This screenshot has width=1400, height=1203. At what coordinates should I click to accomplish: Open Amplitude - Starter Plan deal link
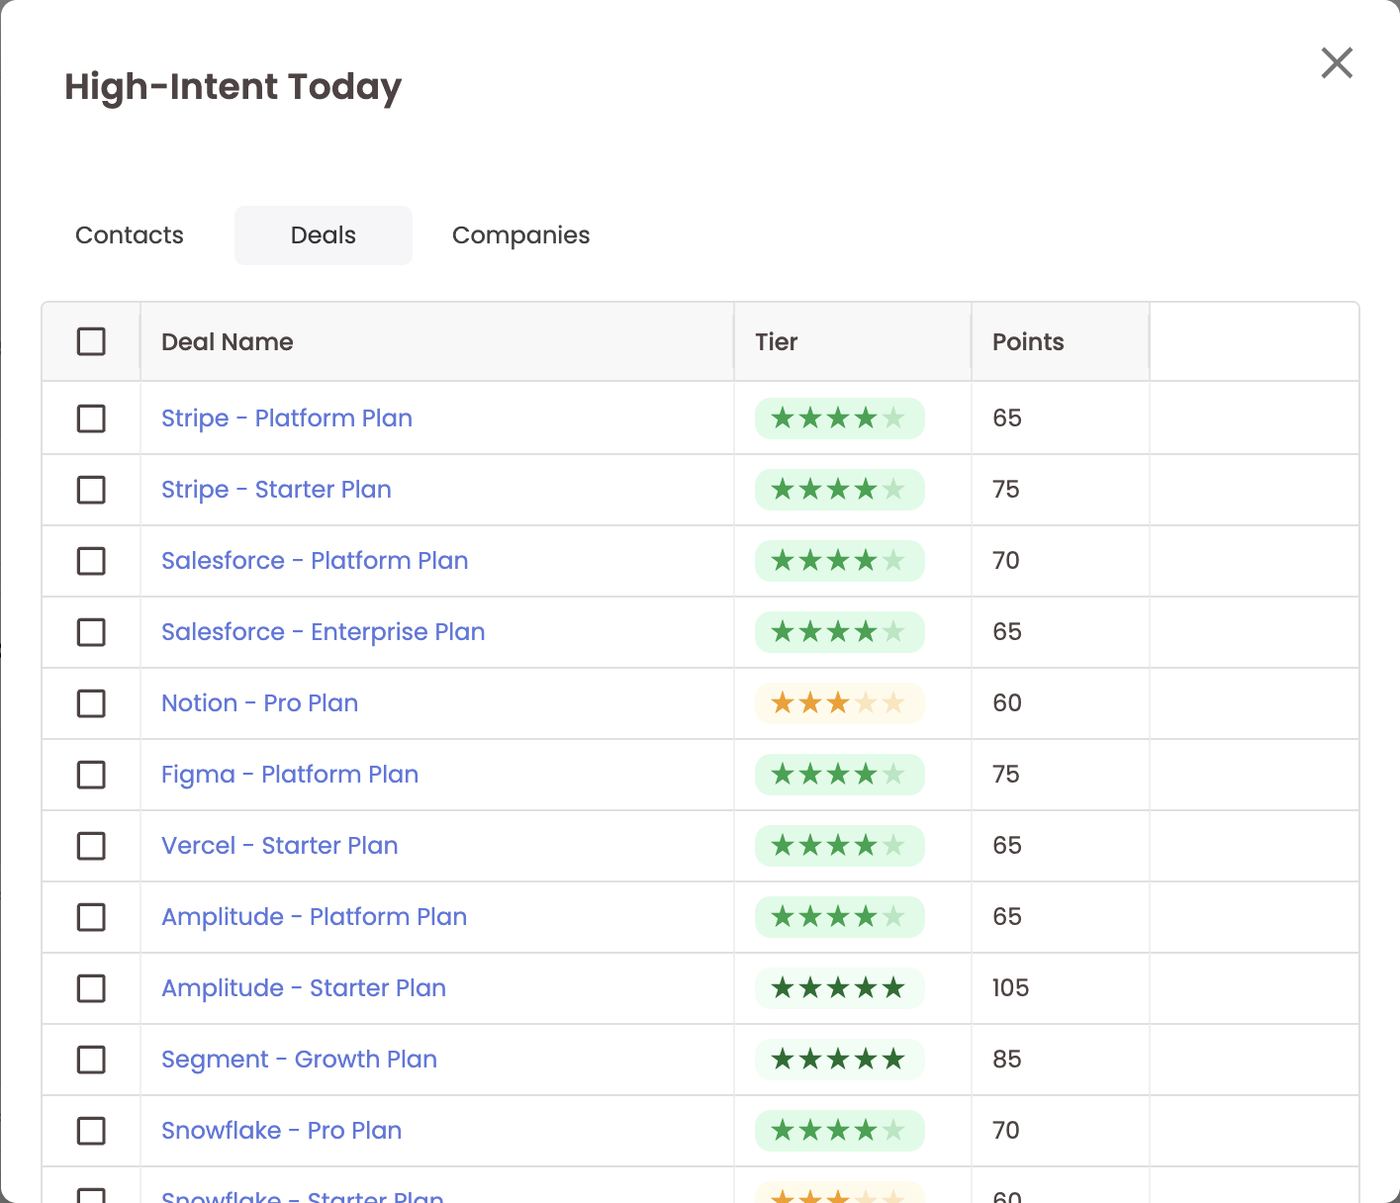click(x=304, y=988)
